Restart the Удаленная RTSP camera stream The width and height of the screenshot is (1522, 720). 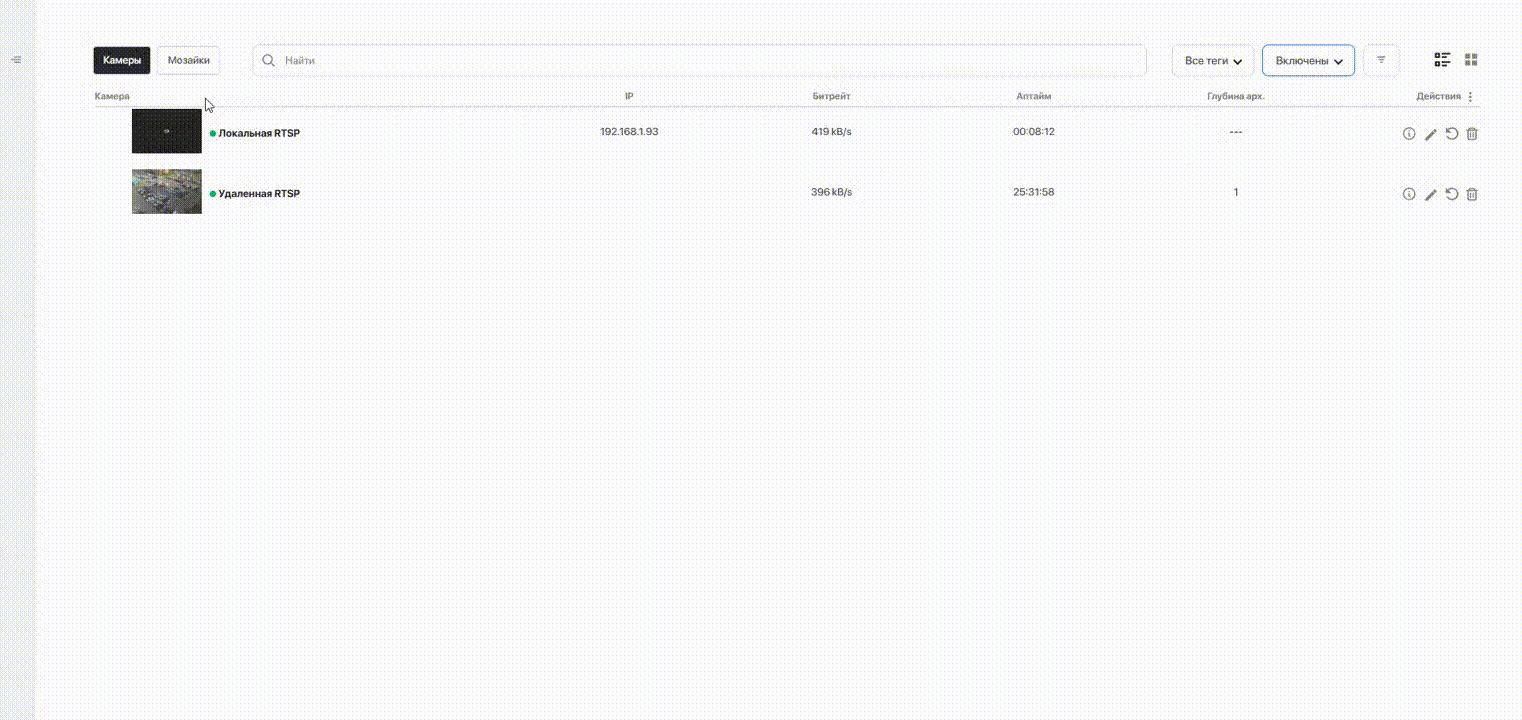point(1451,194)
